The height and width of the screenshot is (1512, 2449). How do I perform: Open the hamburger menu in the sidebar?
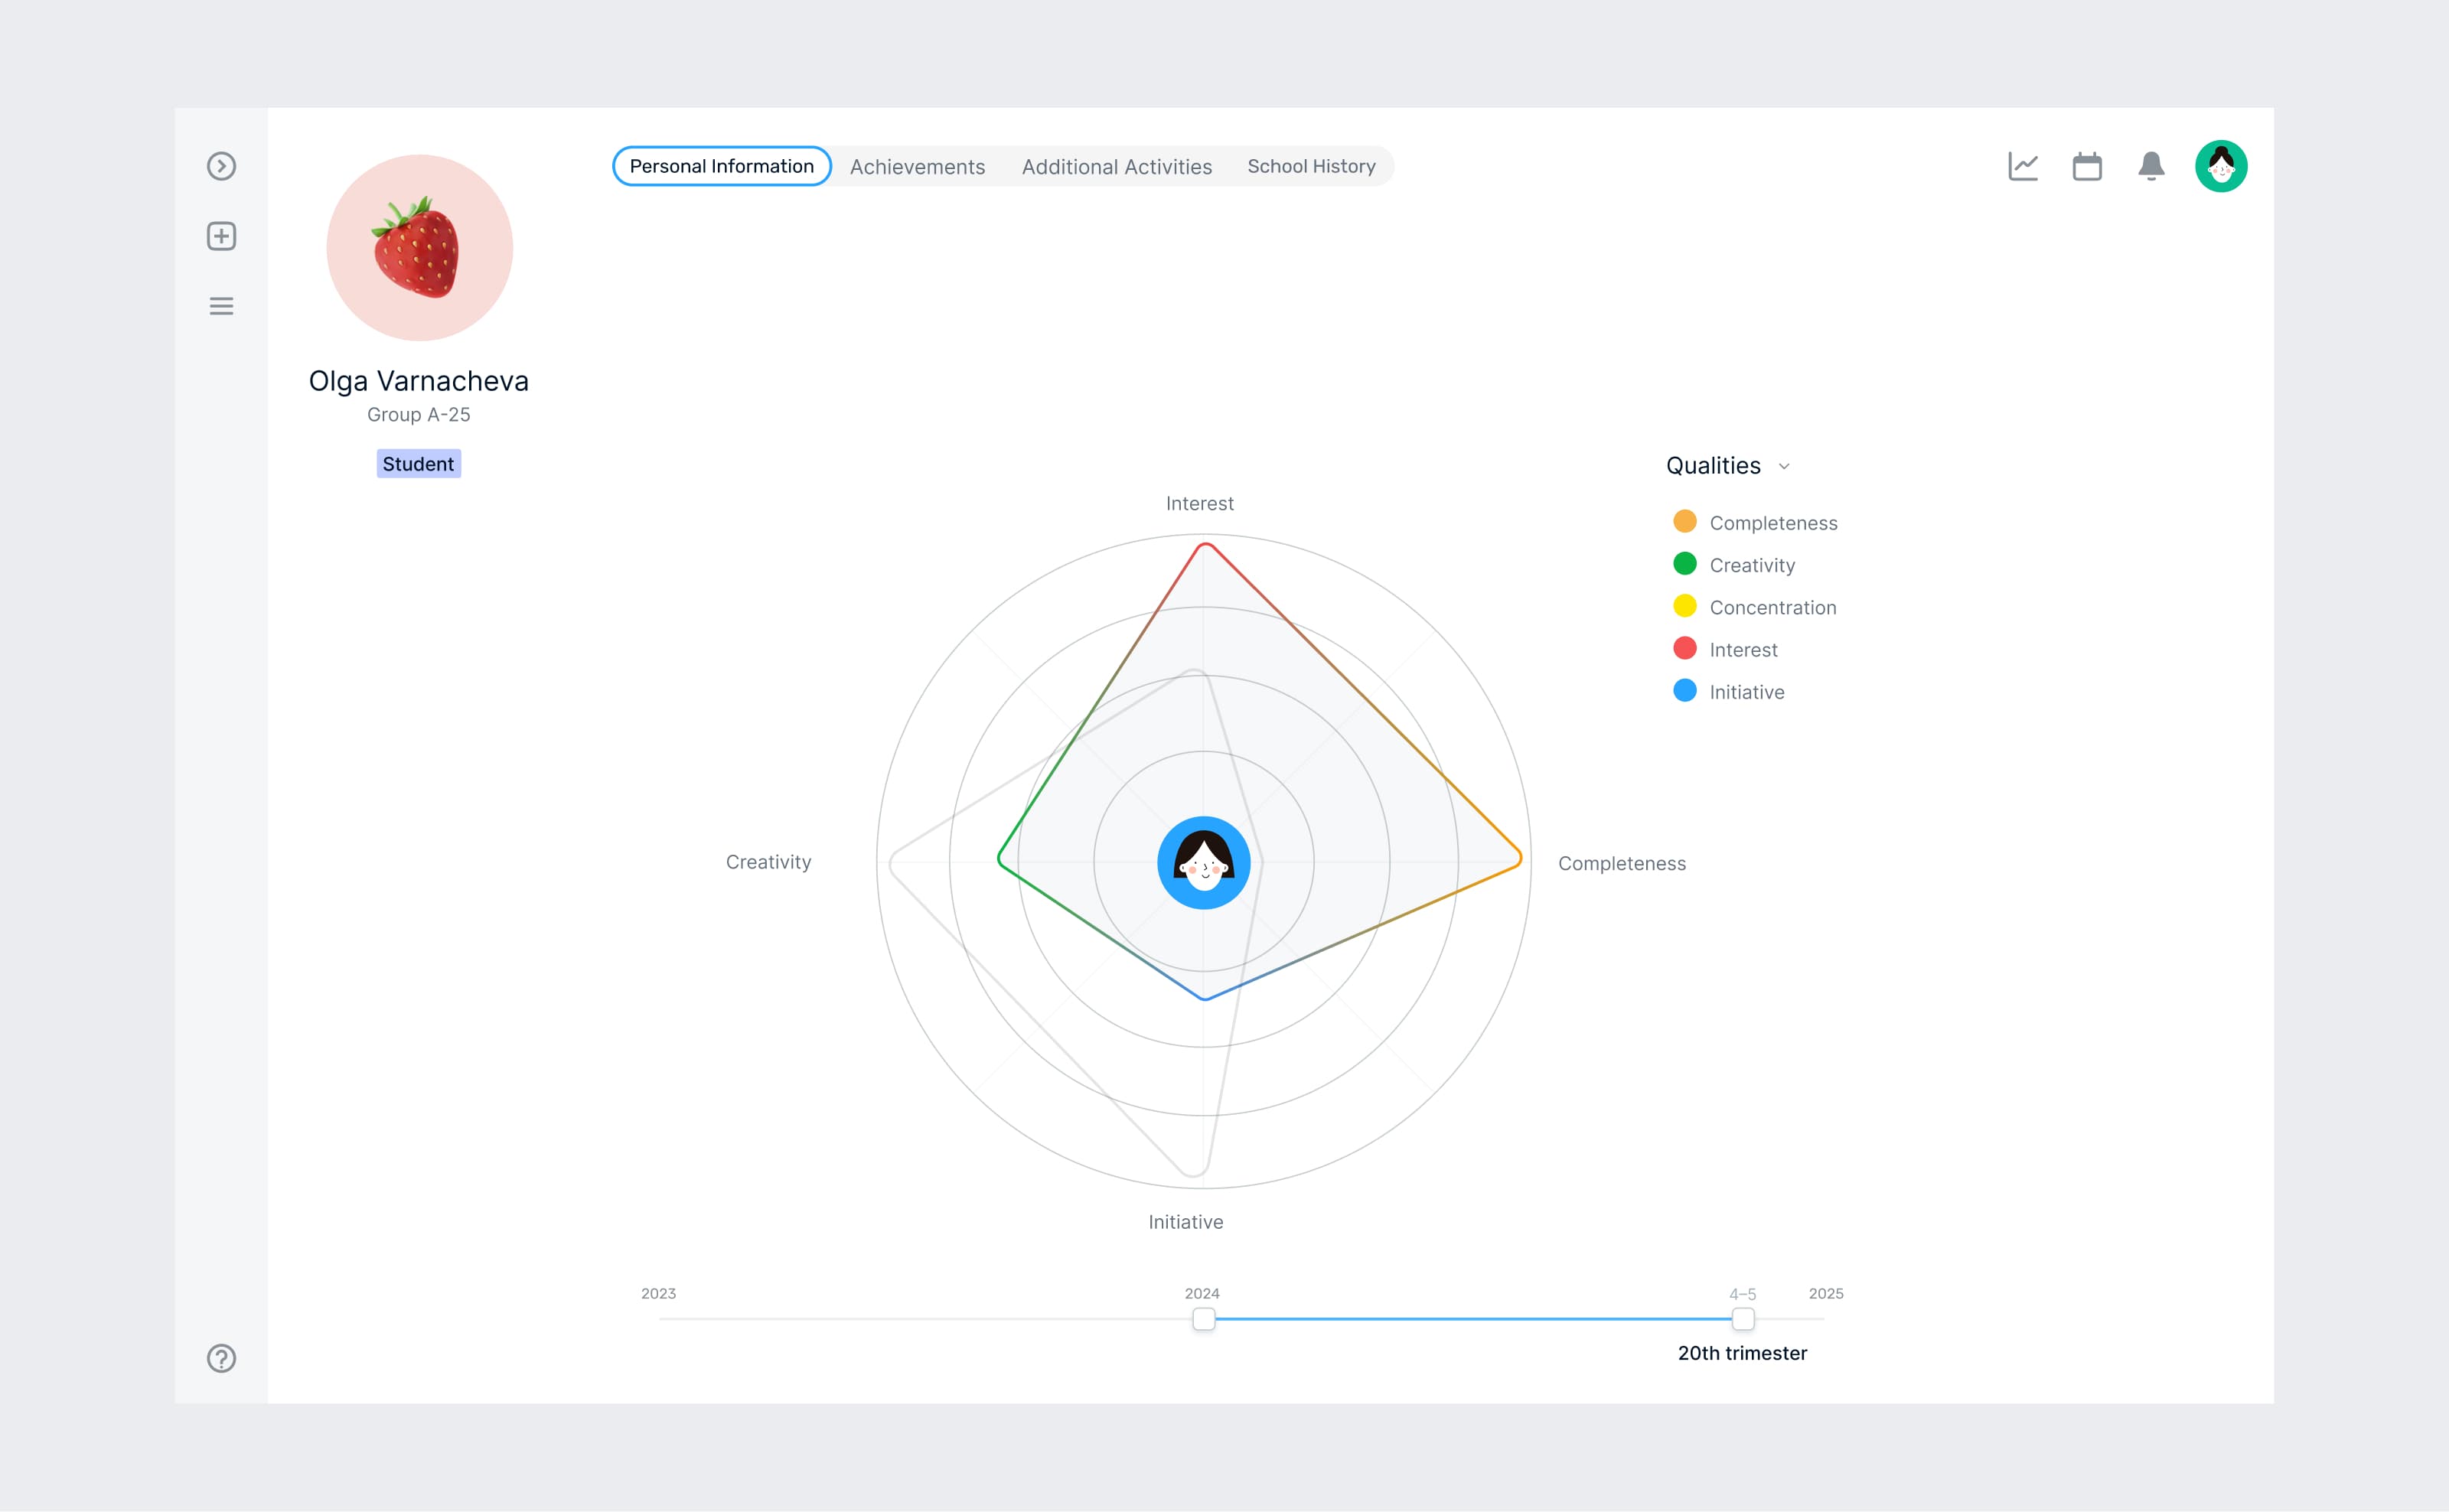point(221,306)
